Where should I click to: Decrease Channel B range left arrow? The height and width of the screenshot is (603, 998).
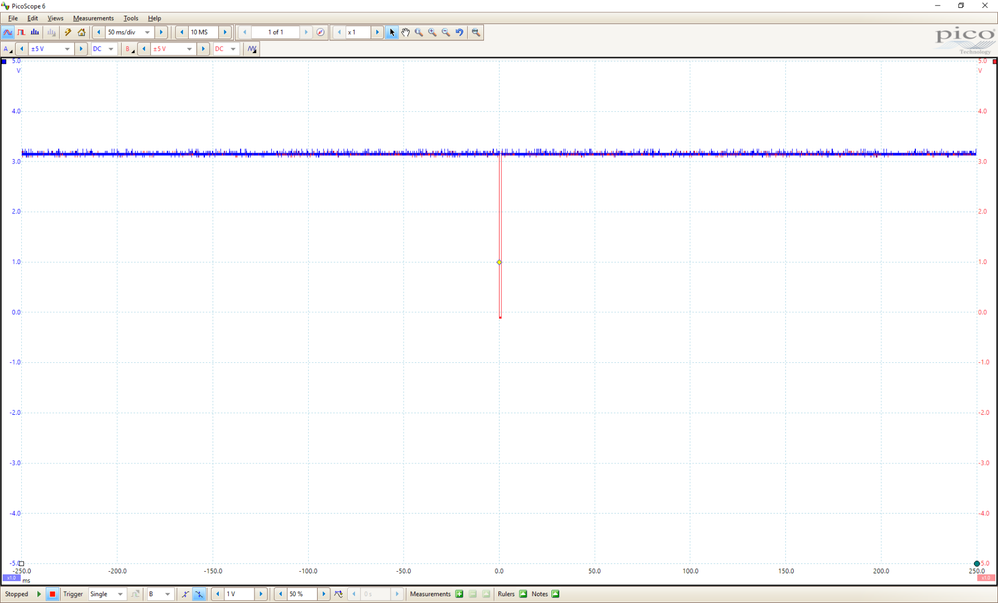click(x=144, y=49)
